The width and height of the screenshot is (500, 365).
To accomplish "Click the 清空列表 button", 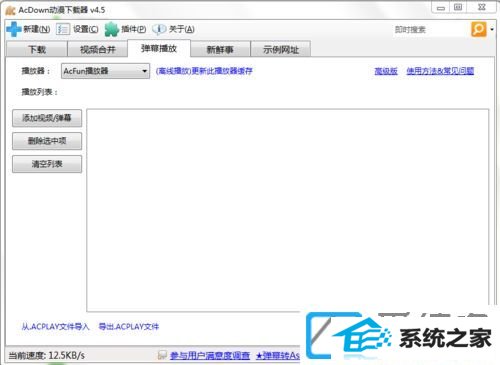I will click(47, 164).
